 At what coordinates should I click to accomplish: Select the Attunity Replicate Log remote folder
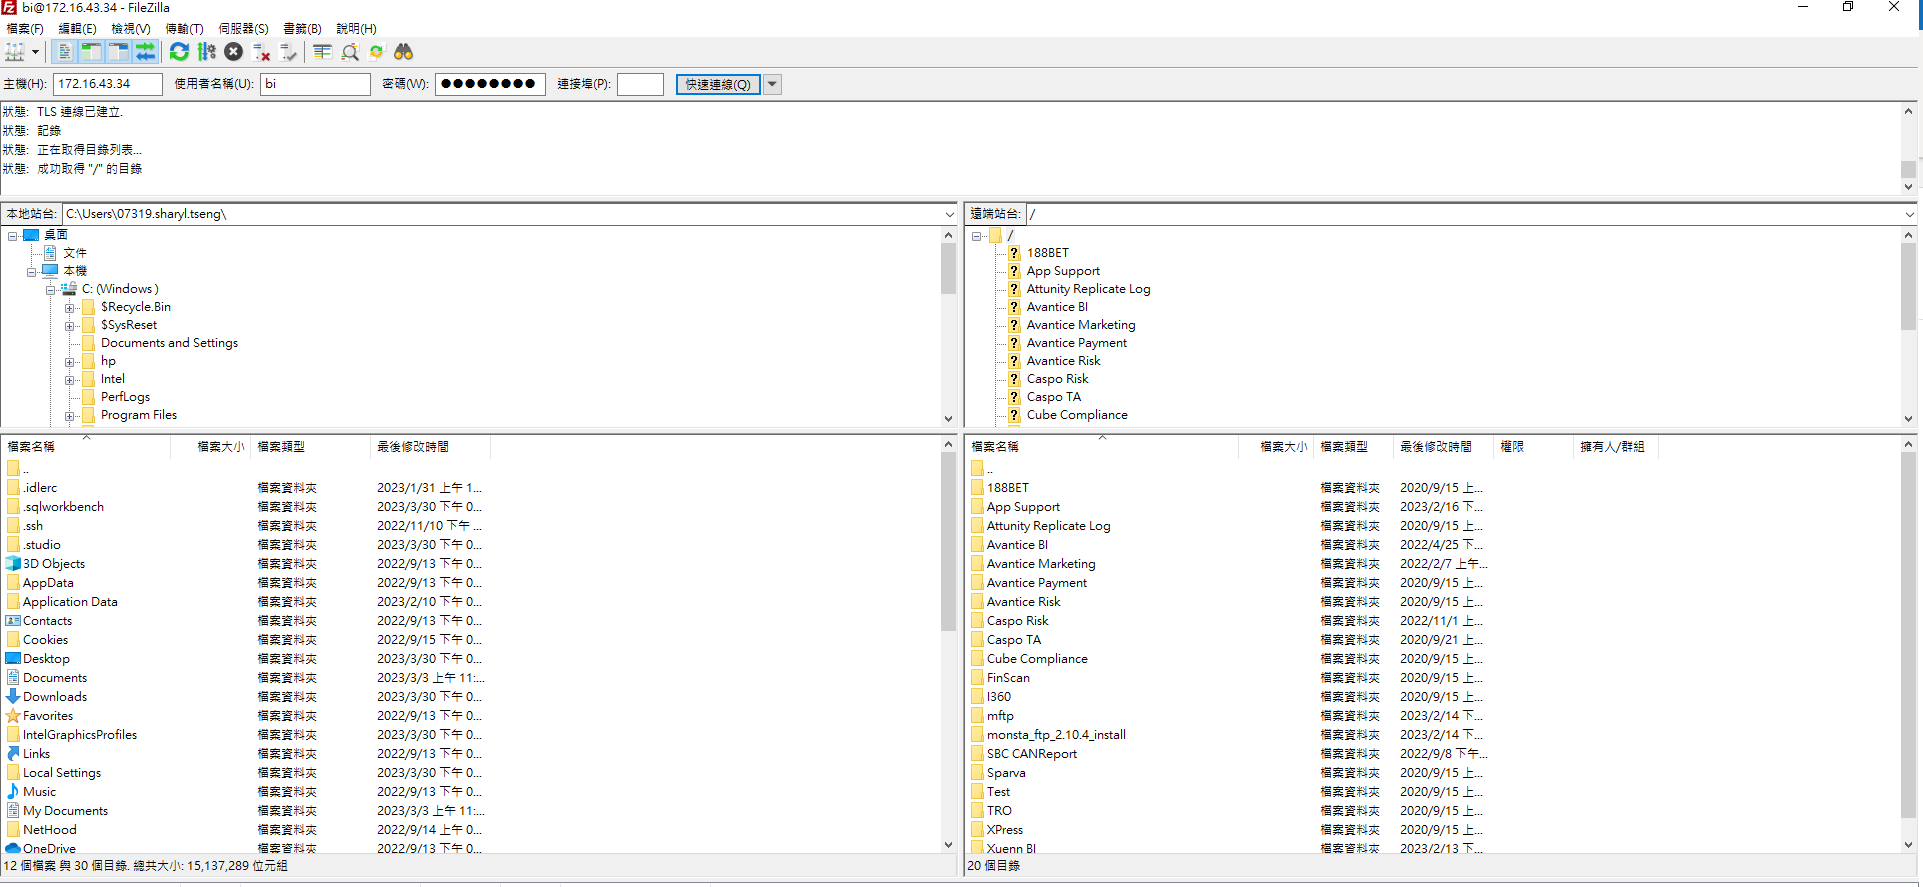point(1048,526)
